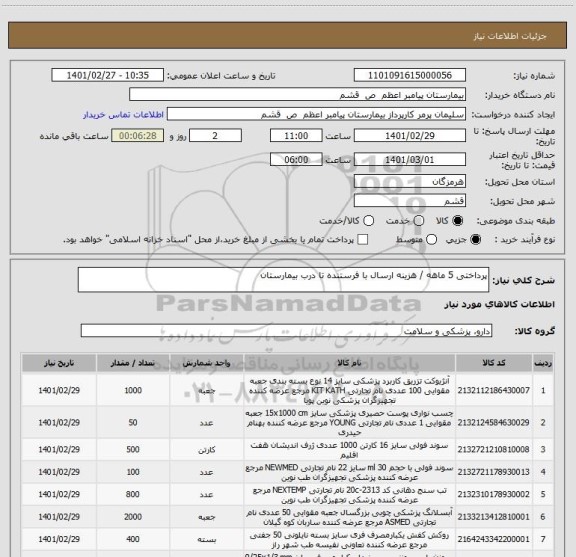This screenshot has height=557, width=576.
Task: Click the goods group field دارو، پزشکی و سلامت
Action: click(286, 331)
